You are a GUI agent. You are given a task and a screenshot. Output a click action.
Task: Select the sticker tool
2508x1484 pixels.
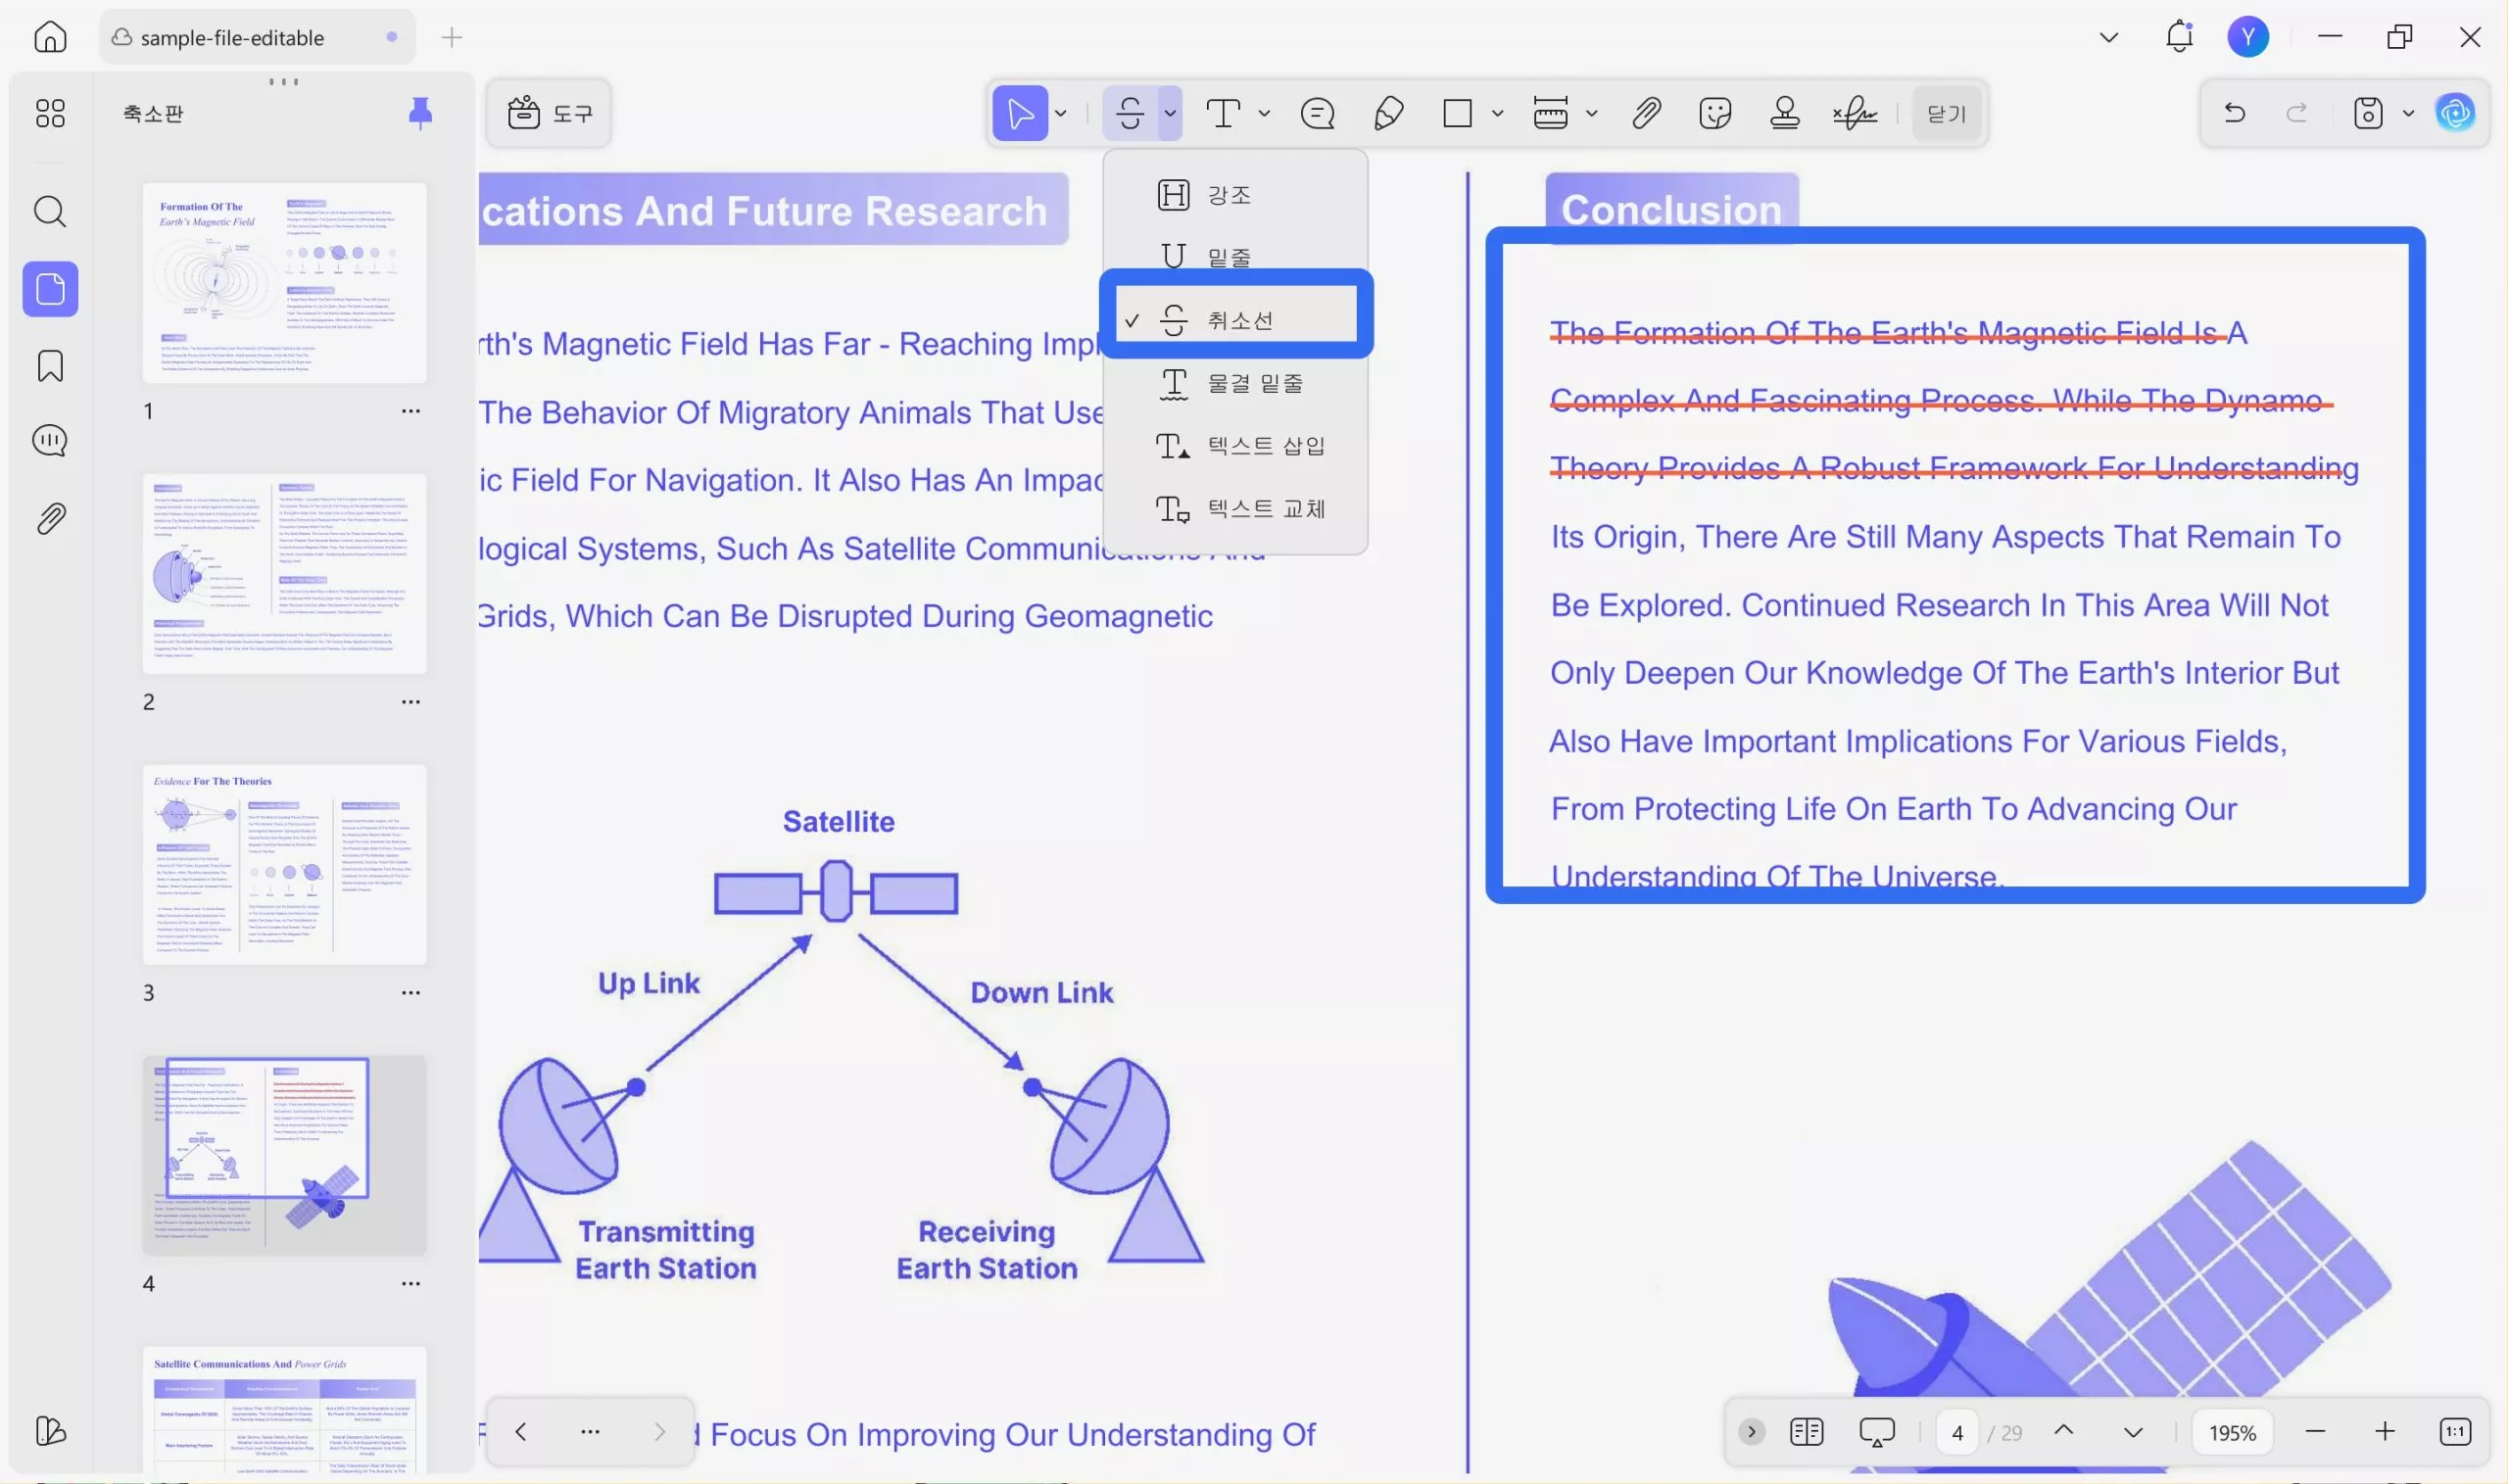coord(1715,113)
